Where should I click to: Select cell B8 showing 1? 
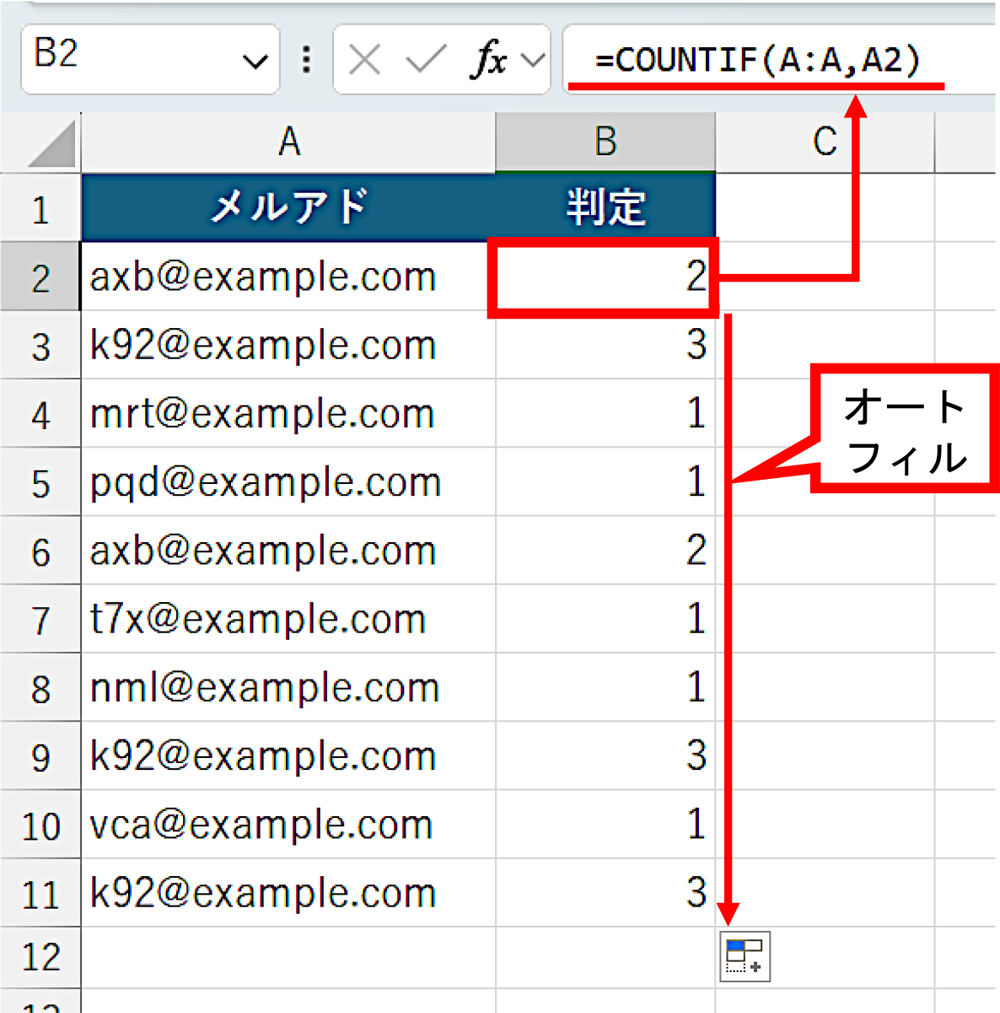point(605,687)
